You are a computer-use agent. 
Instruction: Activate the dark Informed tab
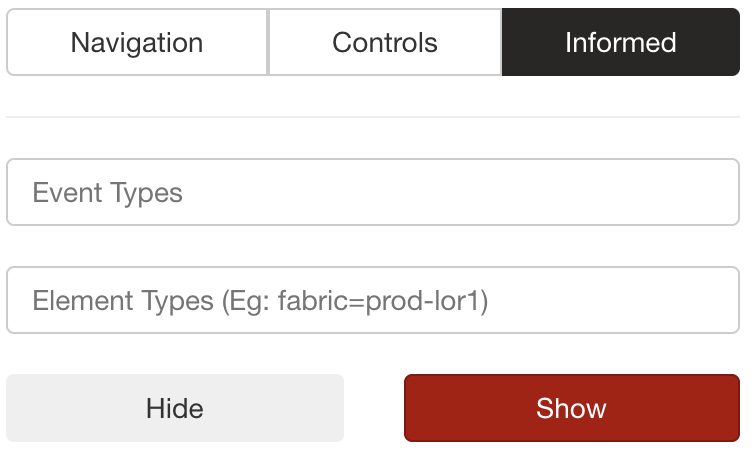[620, 43]
